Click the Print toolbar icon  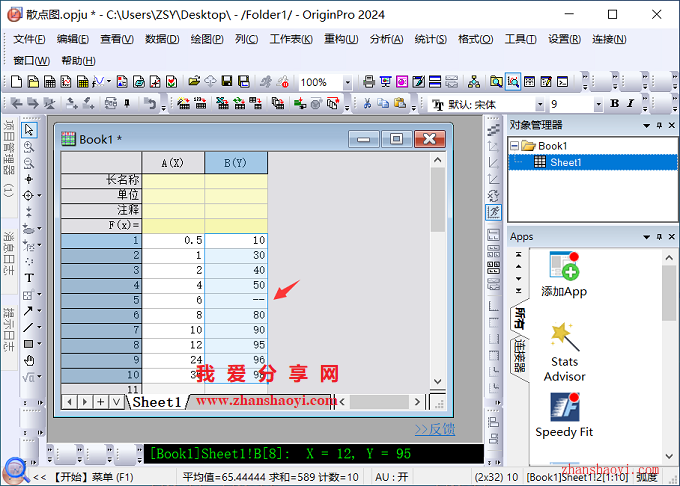[369, 82]
